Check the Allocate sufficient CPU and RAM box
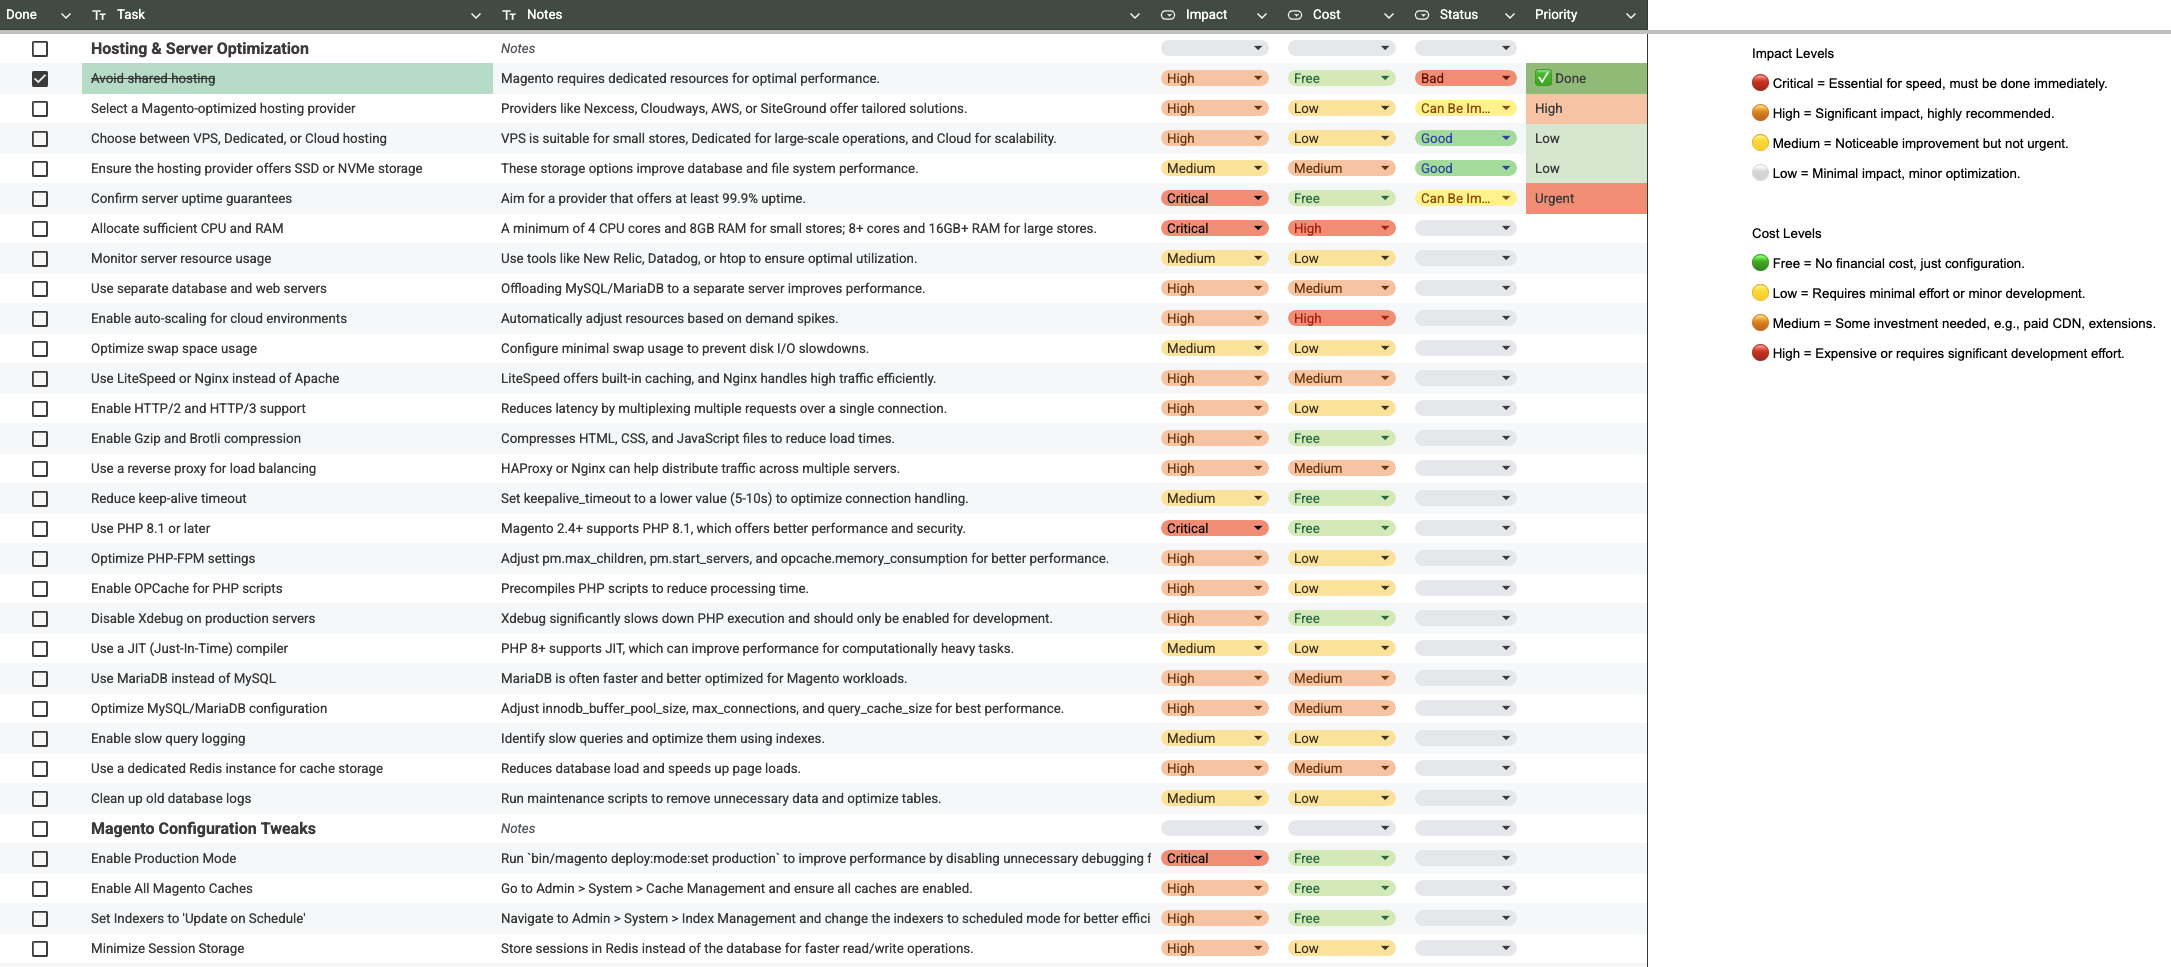 pos(40,228)
